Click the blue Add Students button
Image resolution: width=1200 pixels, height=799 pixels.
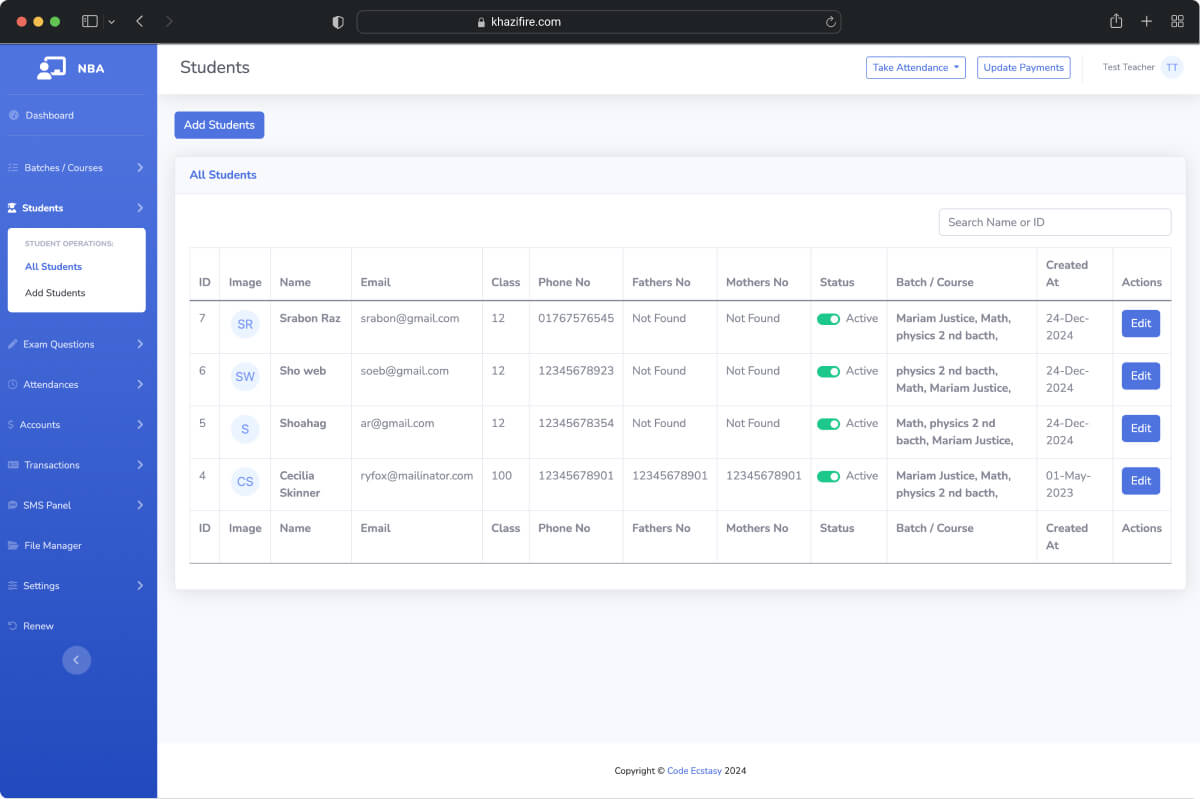coord(219,125)
